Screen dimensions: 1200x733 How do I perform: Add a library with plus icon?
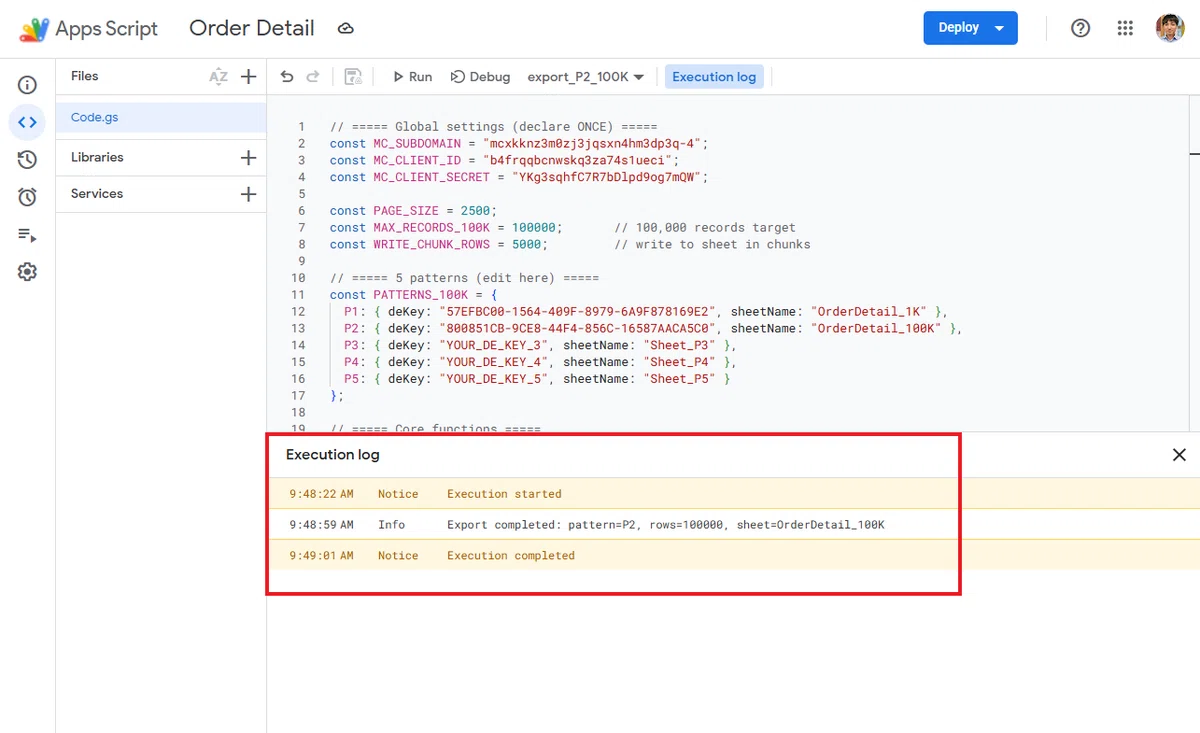point(249,158)
